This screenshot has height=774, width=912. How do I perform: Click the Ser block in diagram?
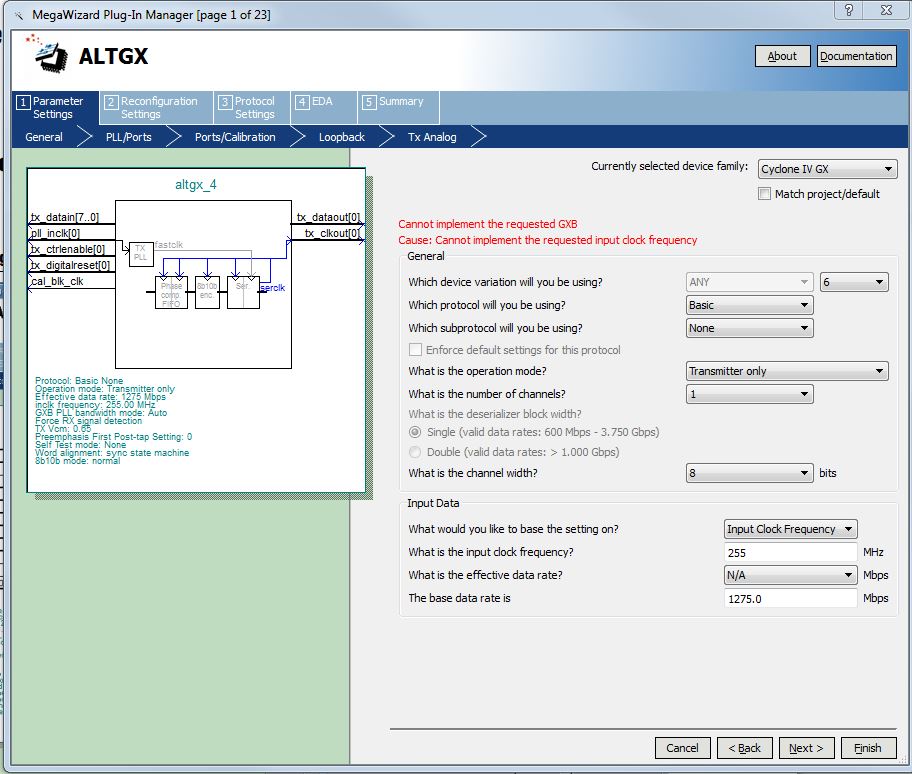pos(243,293)
